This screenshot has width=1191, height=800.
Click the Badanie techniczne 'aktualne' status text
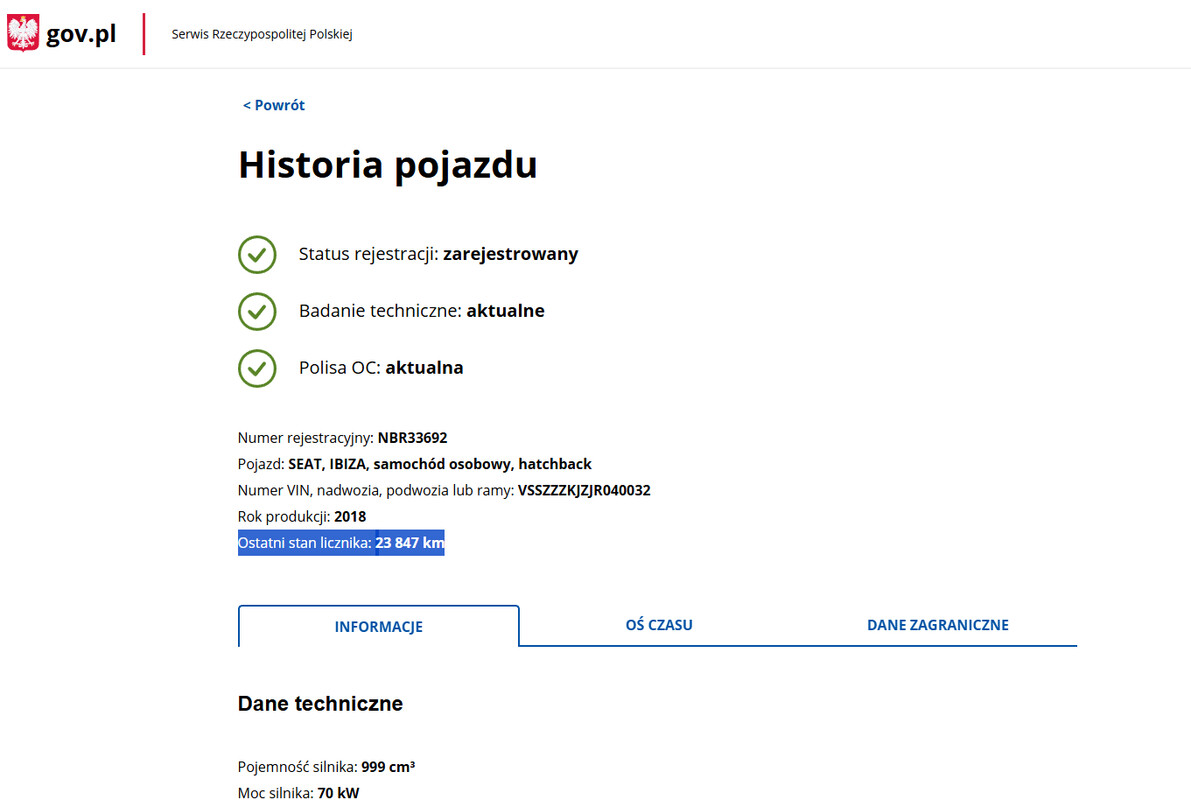pyautogui.click(x=505, y=311)
